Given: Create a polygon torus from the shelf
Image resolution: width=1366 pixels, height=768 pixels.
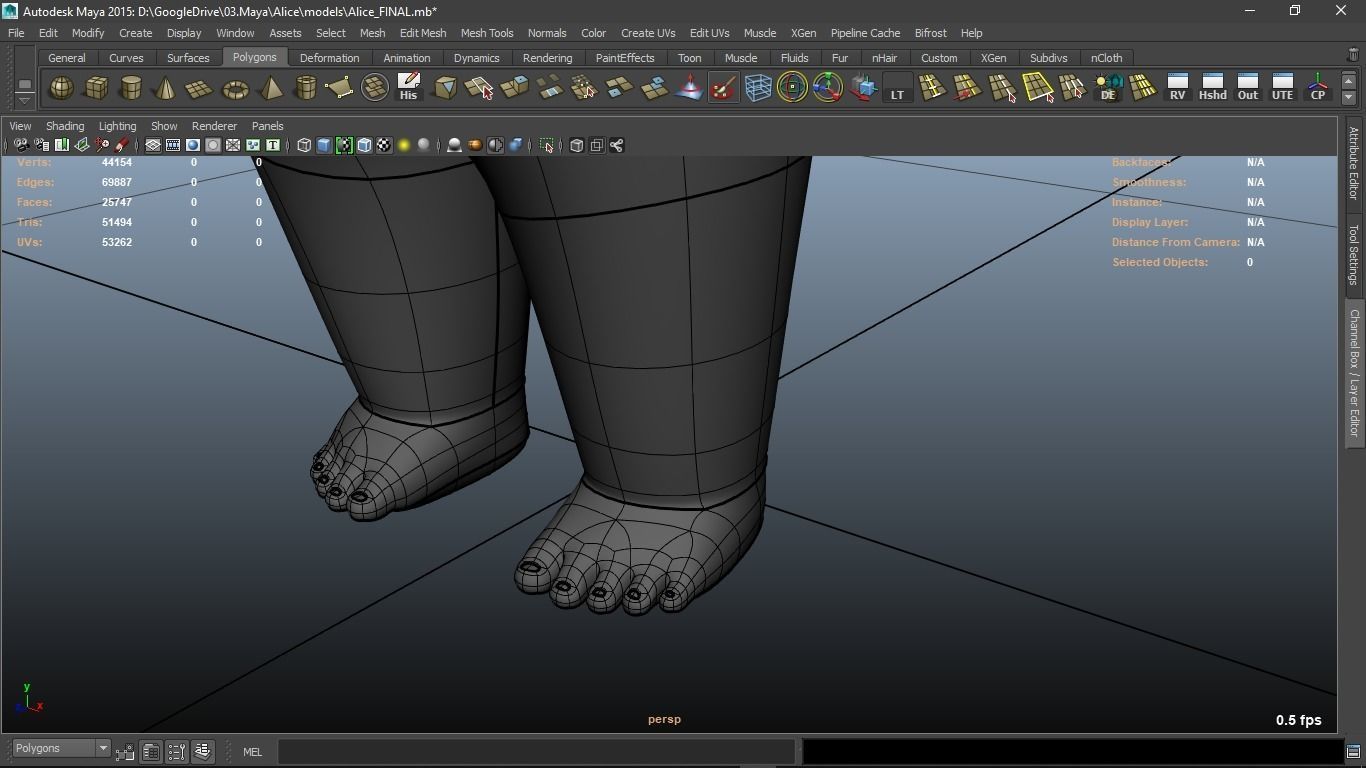Looking at the screenshot, I should [x=235, y=88].
